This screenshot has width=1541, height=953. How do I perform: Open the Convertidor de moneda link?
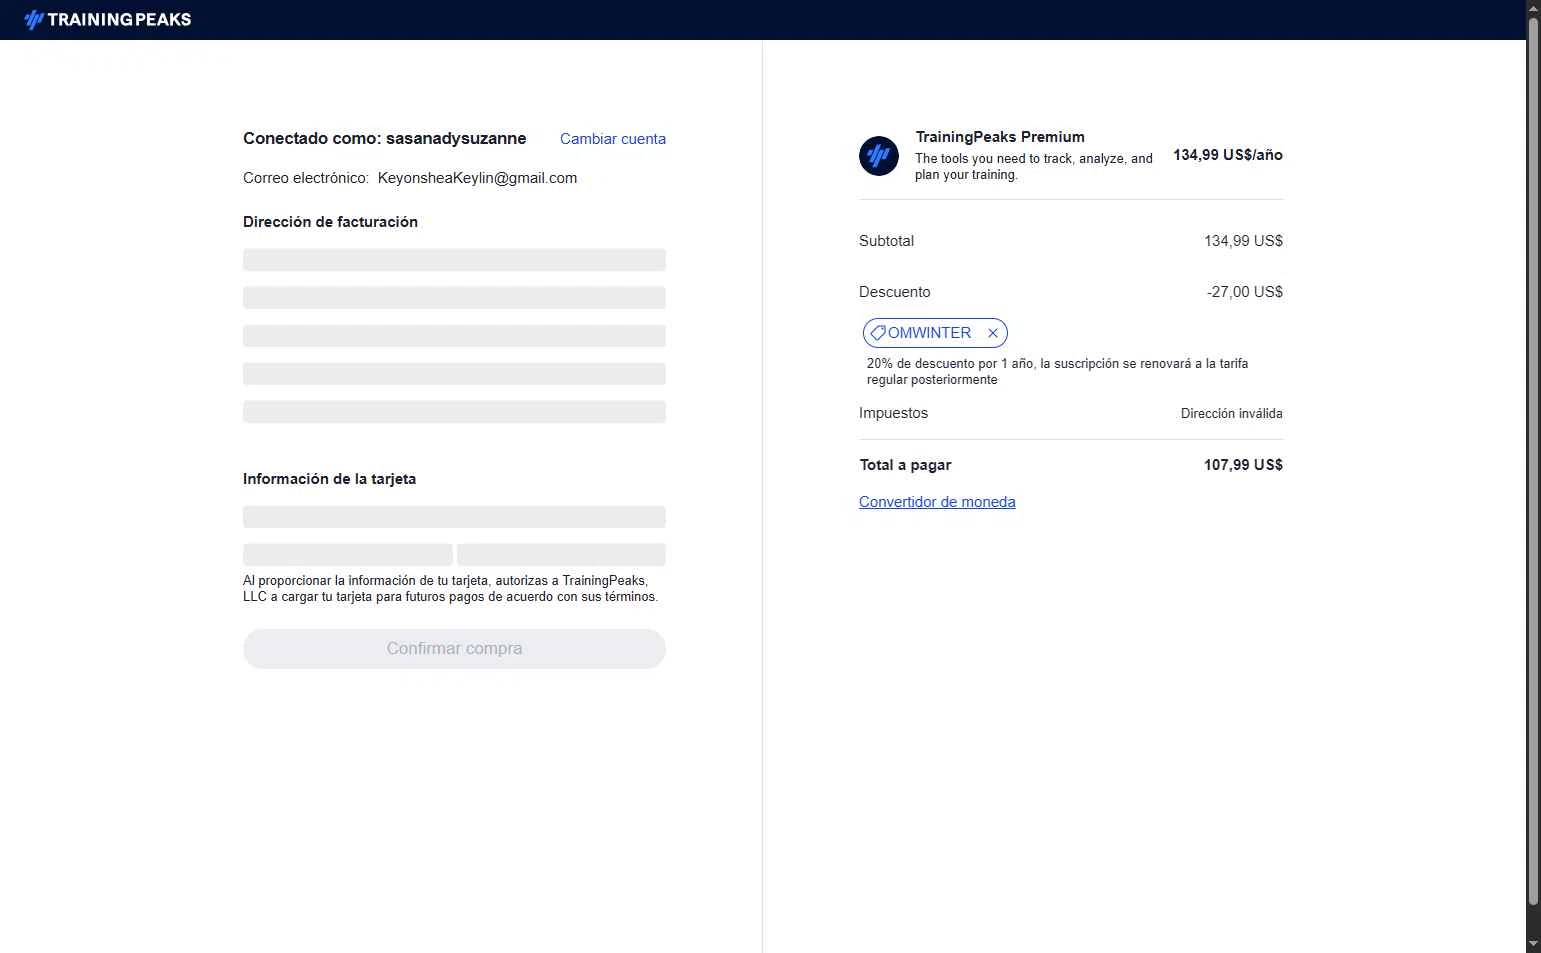(937, 502)
